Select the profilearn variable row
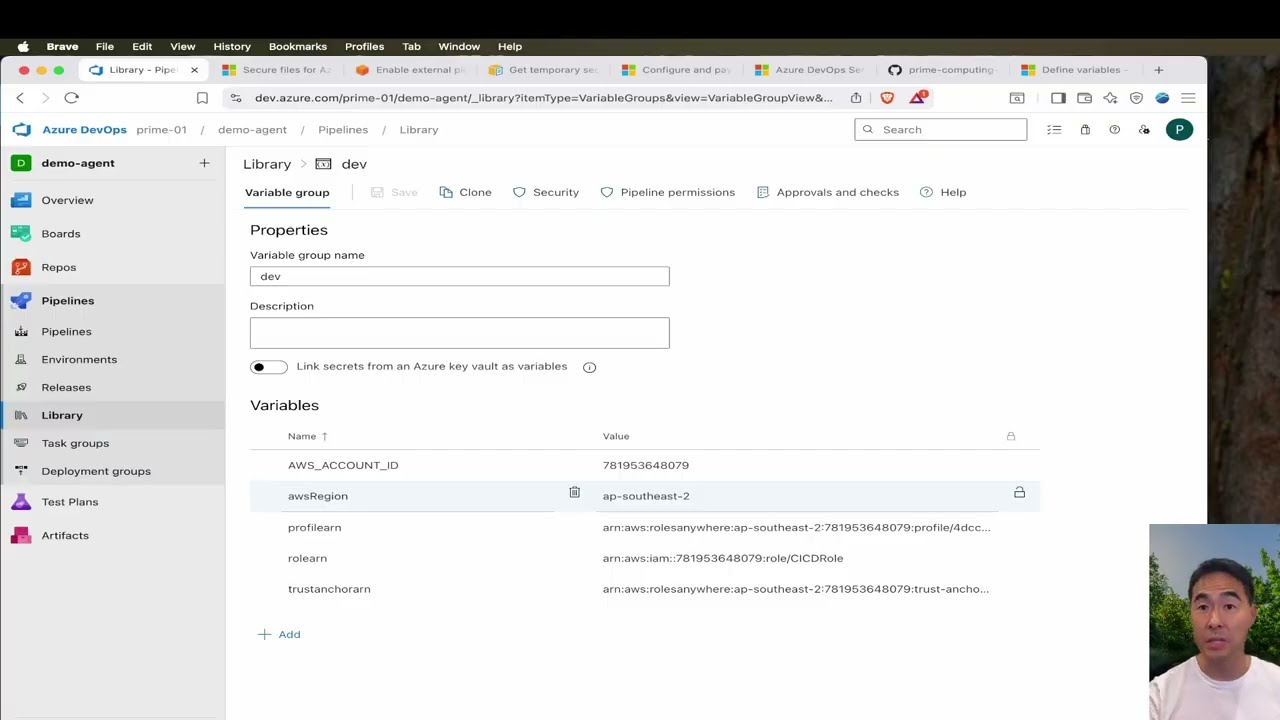1280x720 pixels. [645, 527]
